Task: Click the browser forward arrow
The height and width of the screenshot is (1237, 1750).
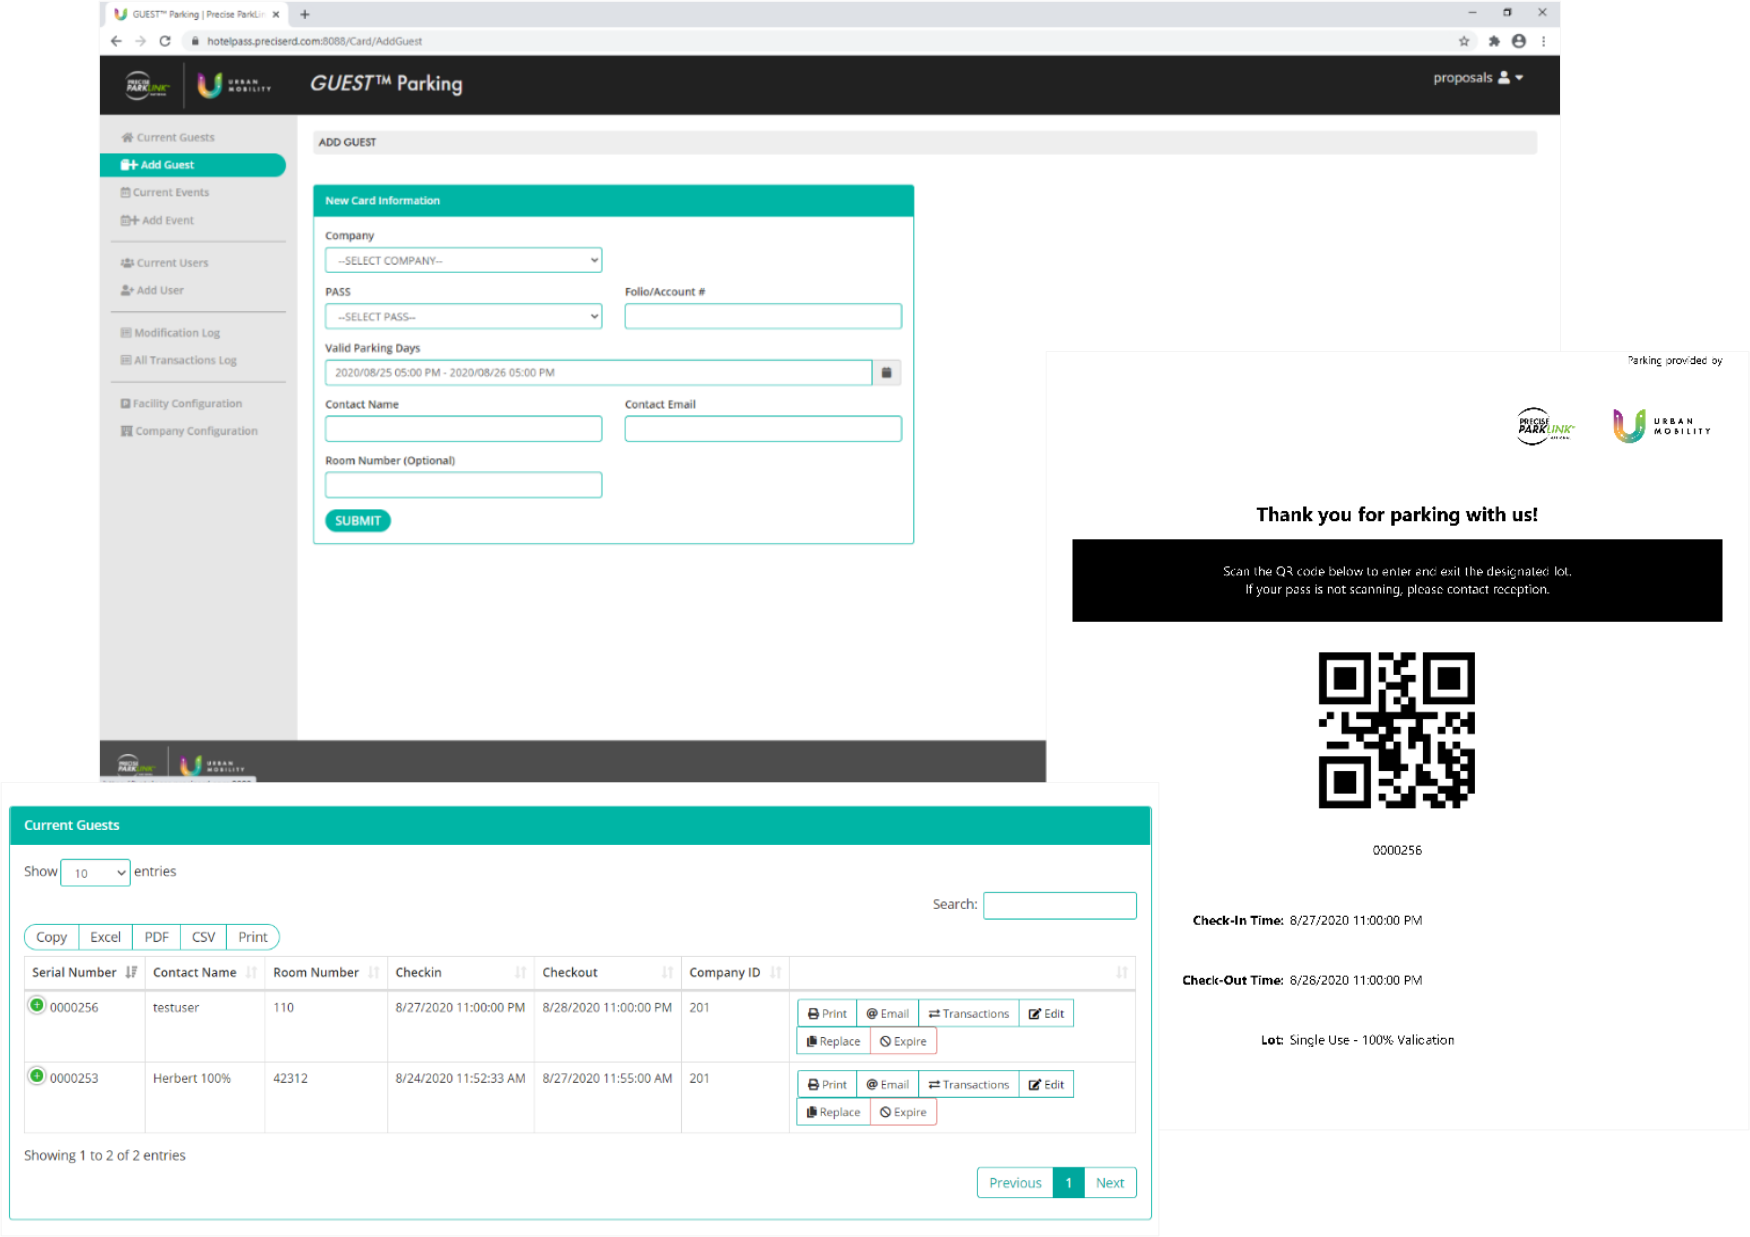Action: [140, 41]
